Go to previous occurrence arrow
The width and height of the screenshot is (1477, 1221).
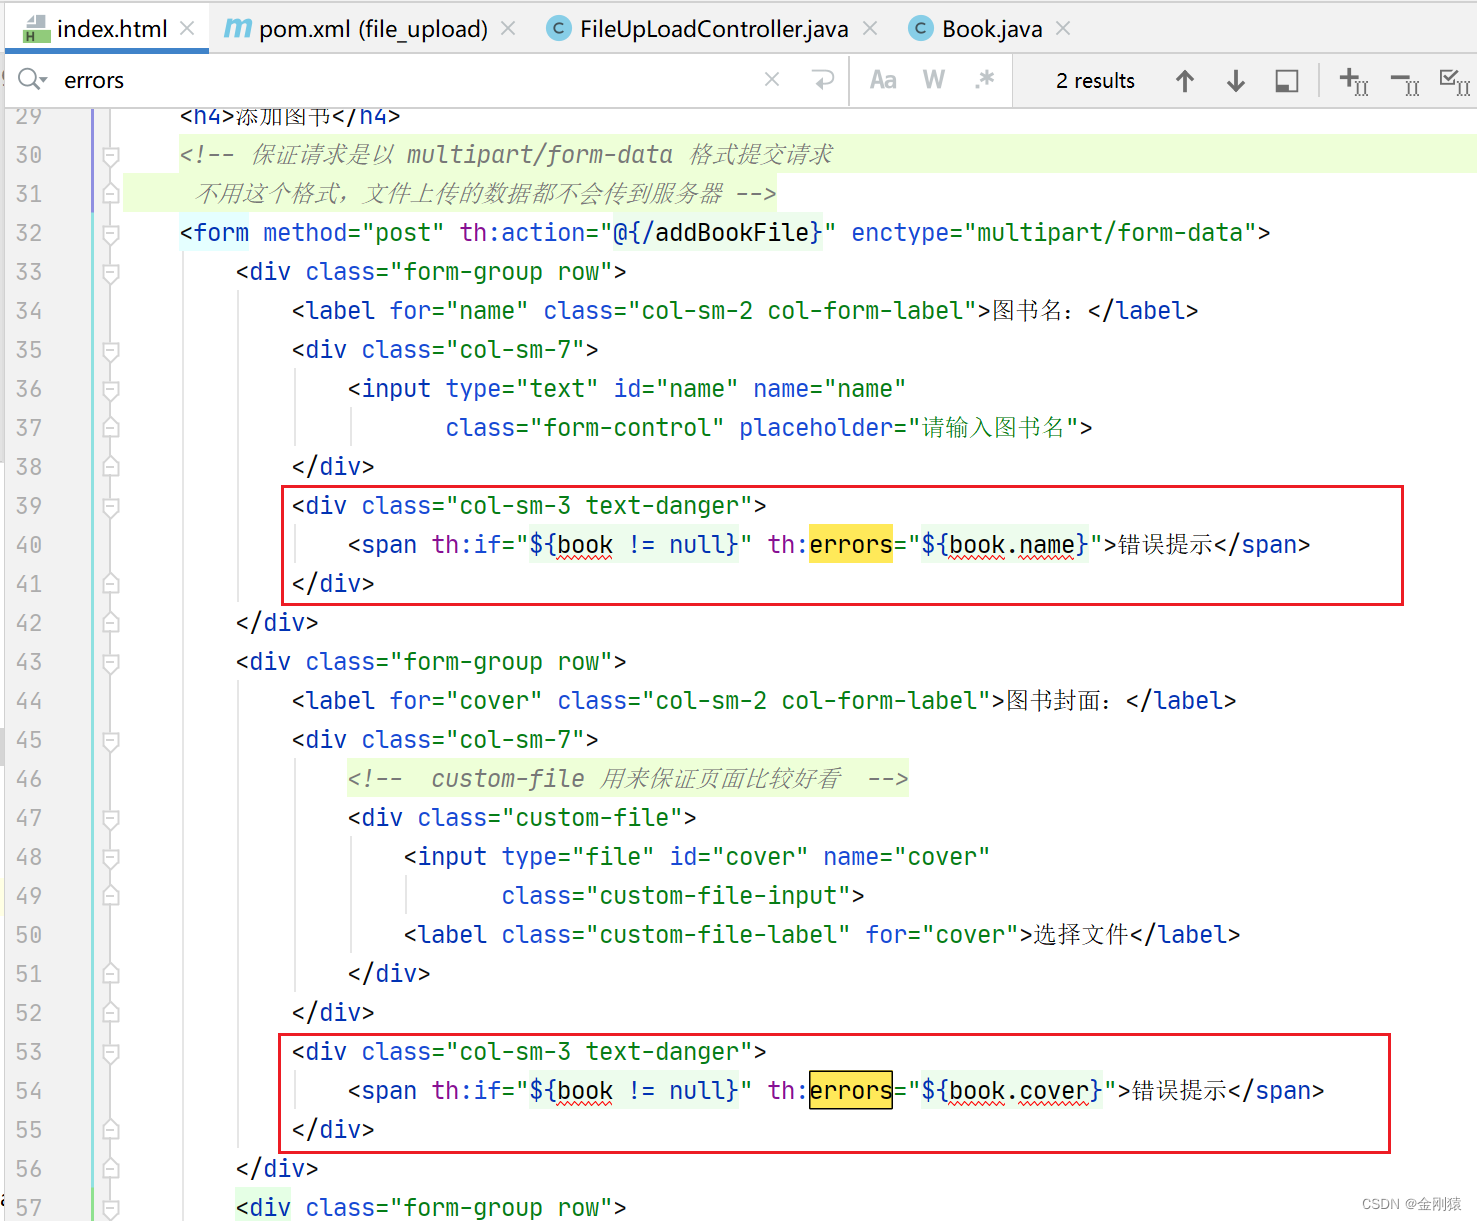click(x=1185, y=81)
